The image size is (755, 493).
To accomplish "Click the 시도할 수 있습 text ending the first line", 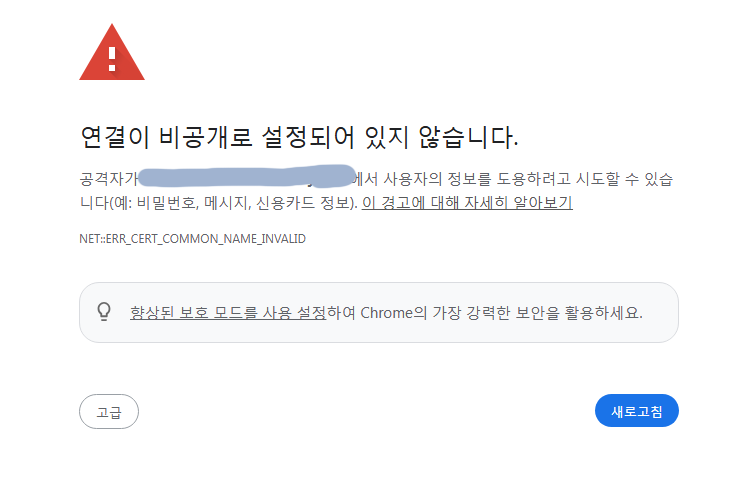I will [625, 179].
